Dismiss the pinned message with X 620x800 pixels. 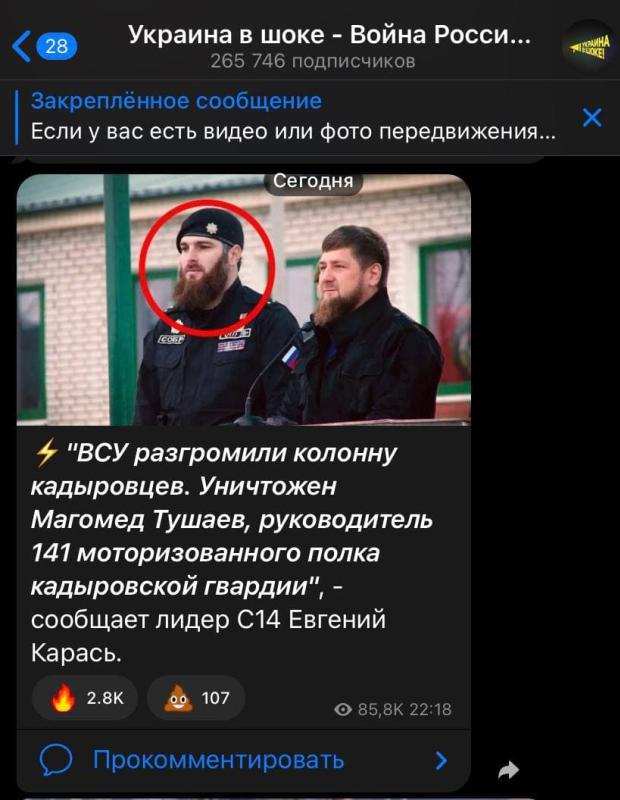tap(592, 117)
